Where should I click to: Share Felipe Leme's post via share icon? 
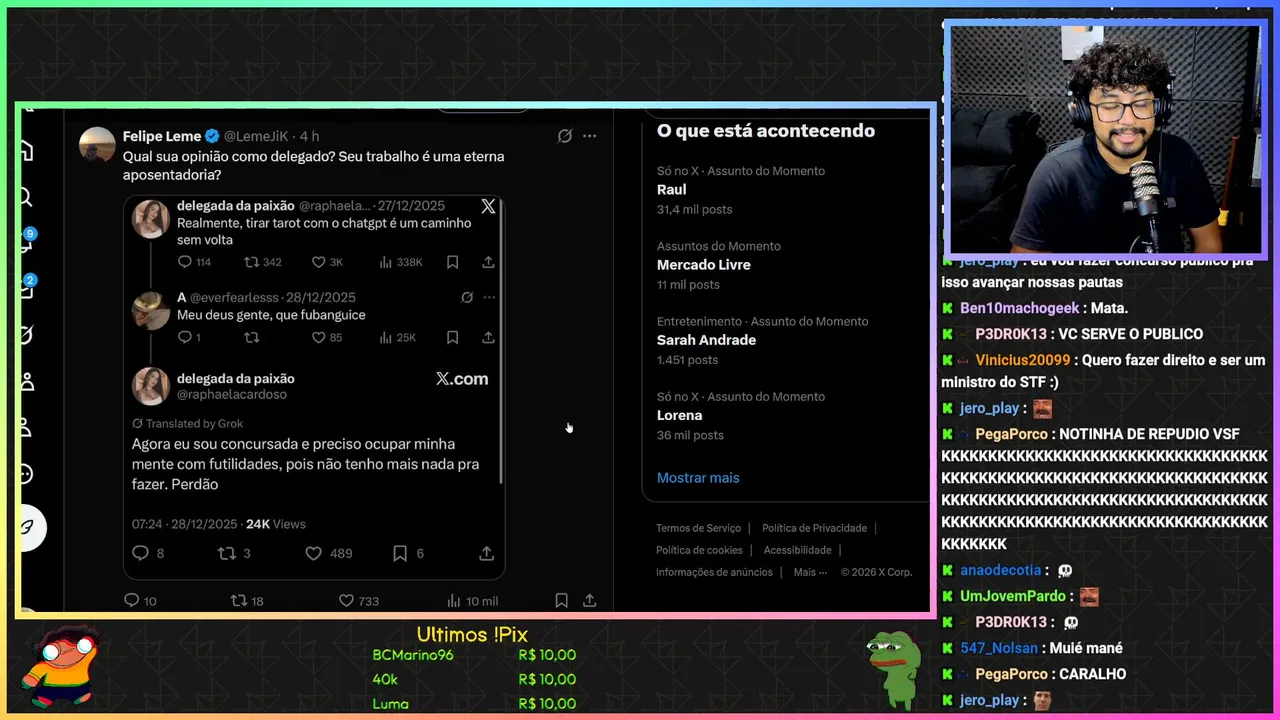click(590, 601)
